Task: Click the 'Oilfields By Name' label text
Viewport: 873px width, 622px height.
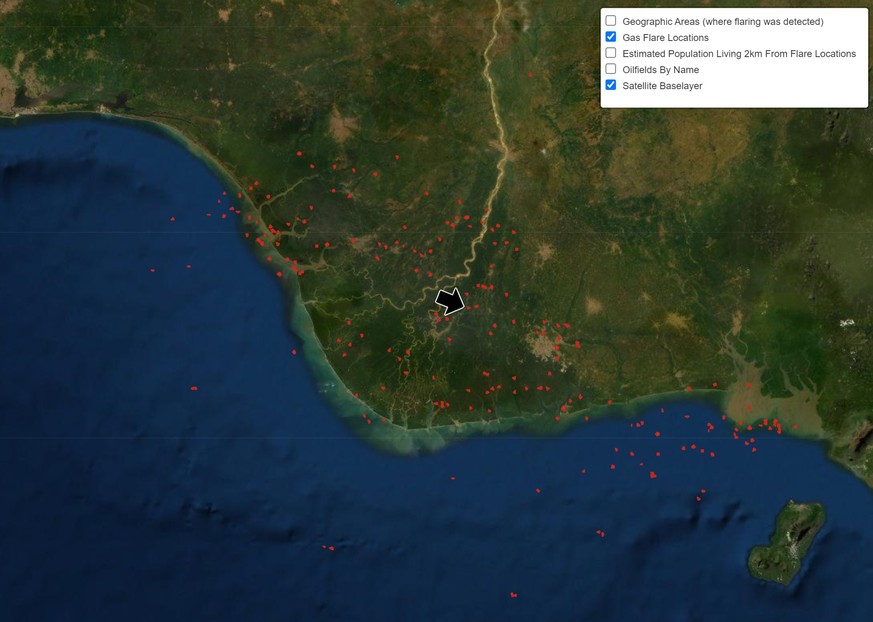Action: (660, 70)
